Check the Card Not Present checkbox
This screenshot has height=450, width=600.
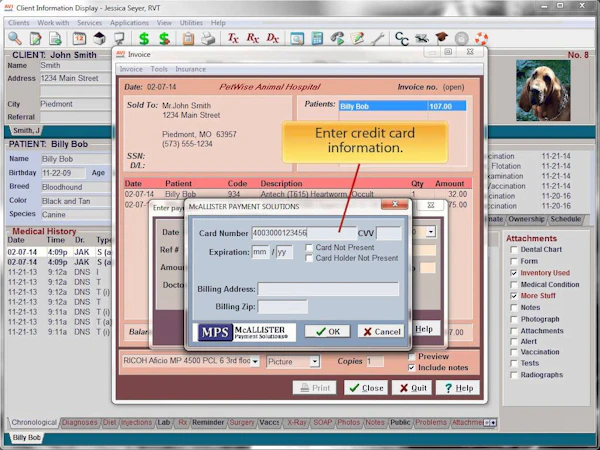309,248
